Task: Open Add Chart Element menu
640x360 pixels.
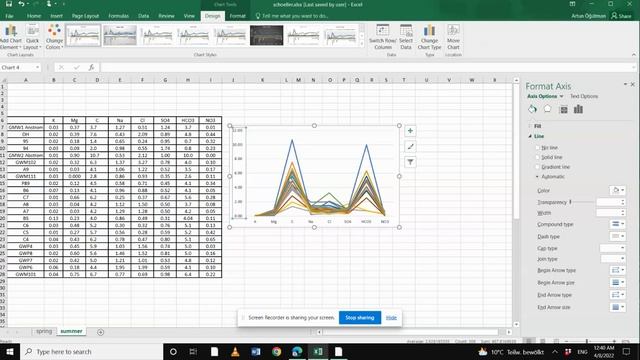Action: click(x=11, y=37)
